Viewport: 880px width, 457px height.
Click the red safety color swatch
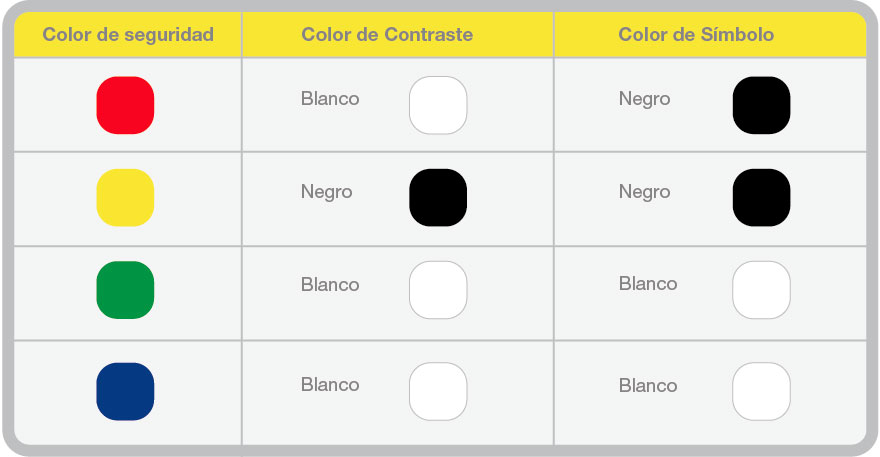point(125,105)
